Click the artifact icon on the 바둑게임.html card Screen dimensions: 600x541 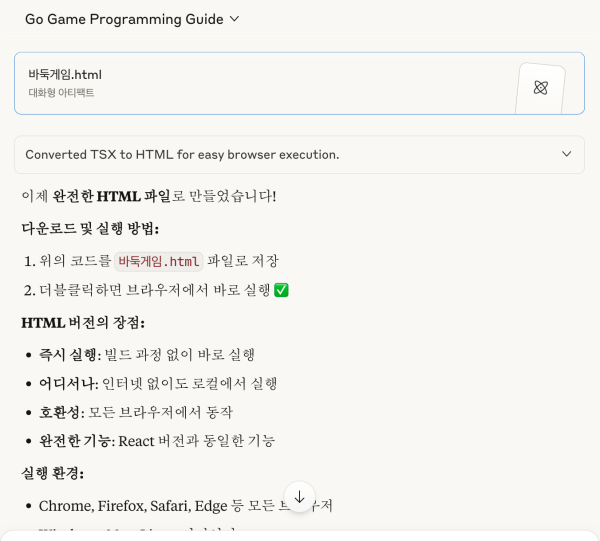pos(541,88)
